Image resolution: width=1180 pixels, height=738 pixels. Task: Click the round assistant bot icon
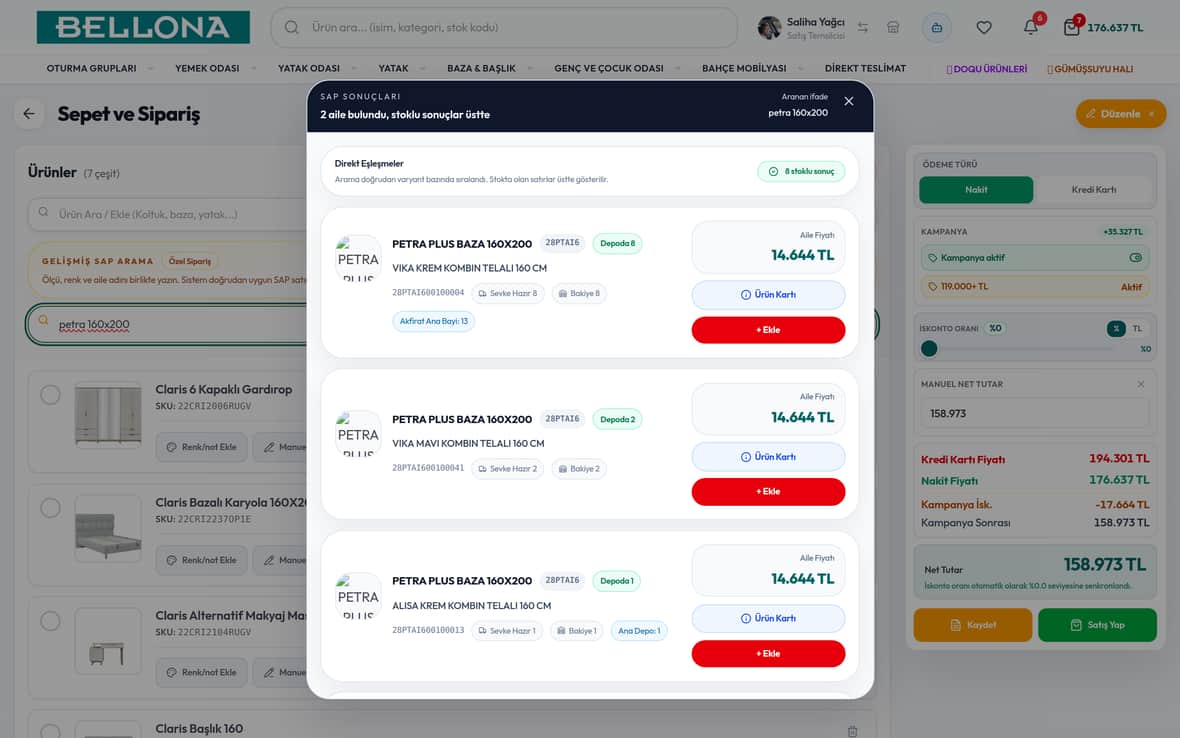[x=936, y=28]
